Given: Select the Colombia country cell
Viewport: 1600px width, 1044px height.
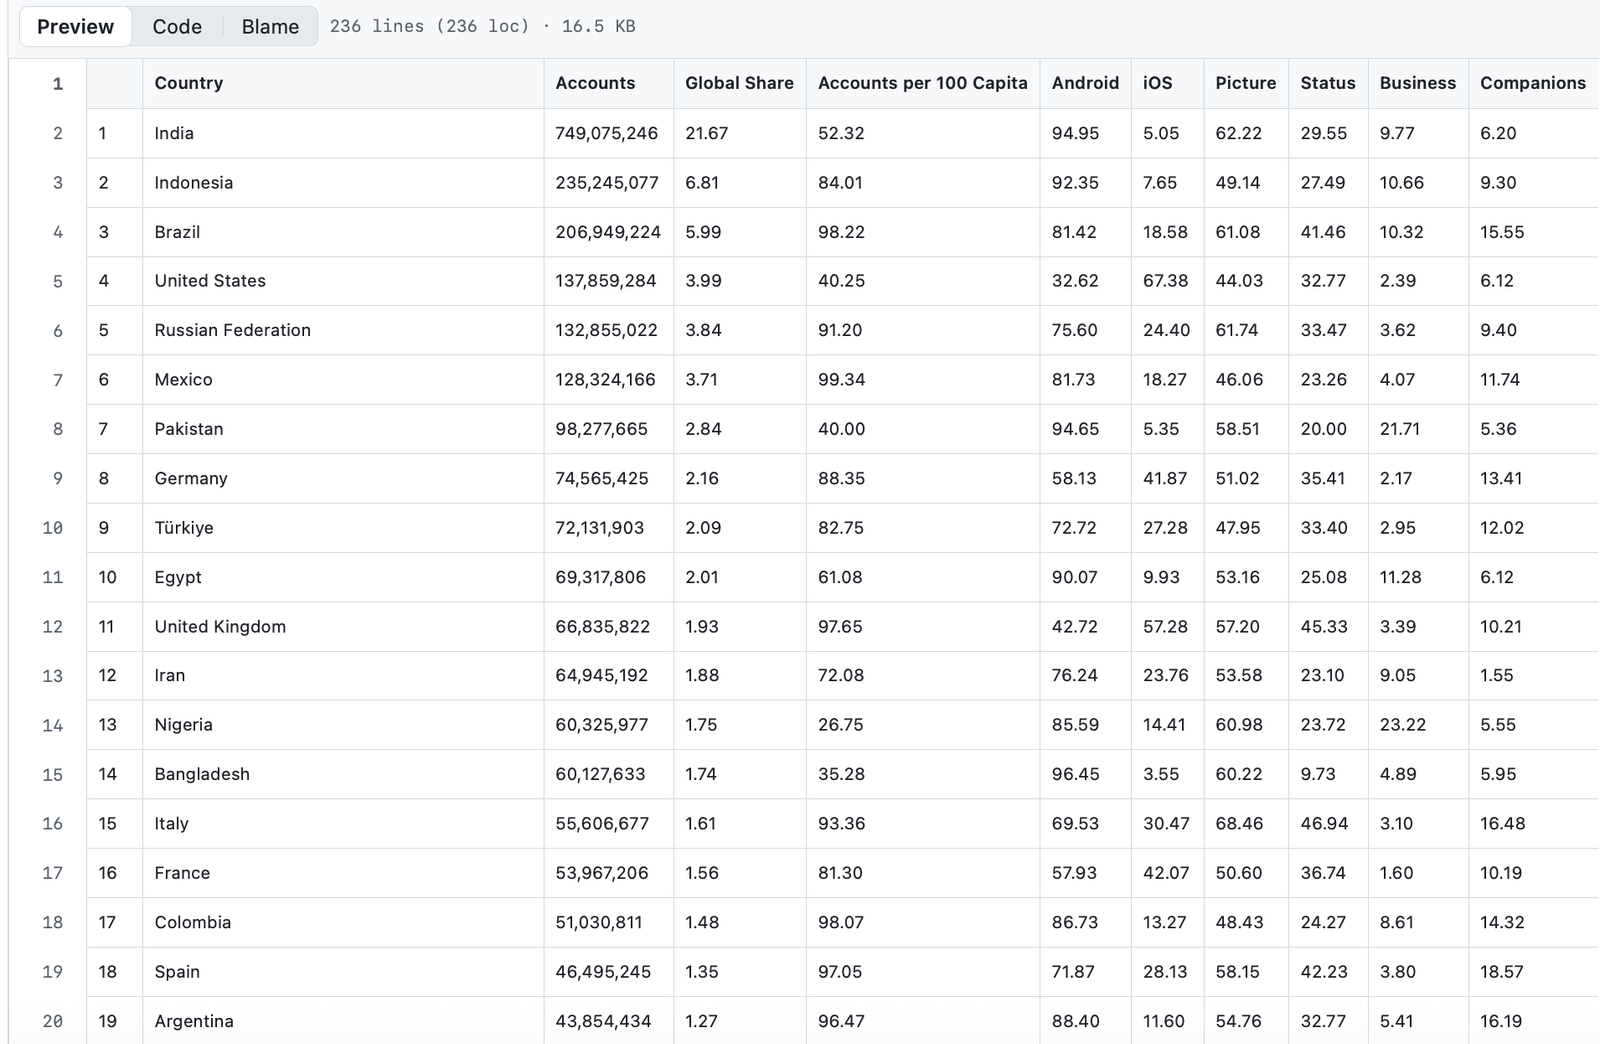Looking at the screenshot, I should (x=343, y=922).
